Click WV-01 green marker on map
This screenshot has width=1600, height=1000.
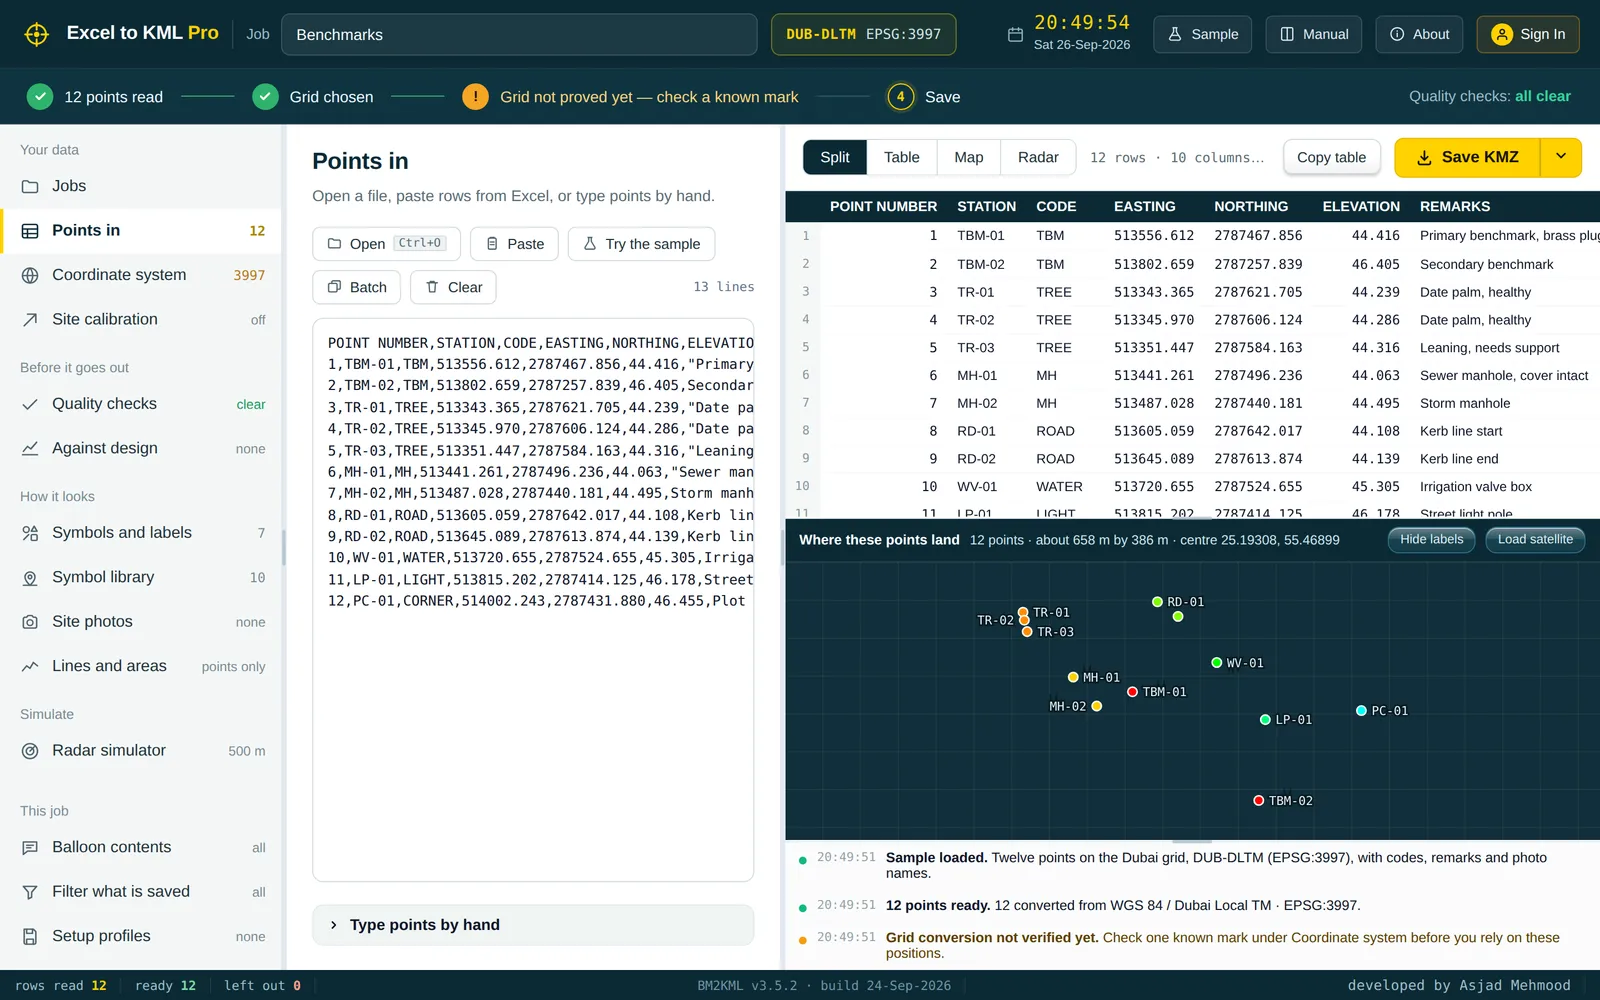[x=1216, y=663]
